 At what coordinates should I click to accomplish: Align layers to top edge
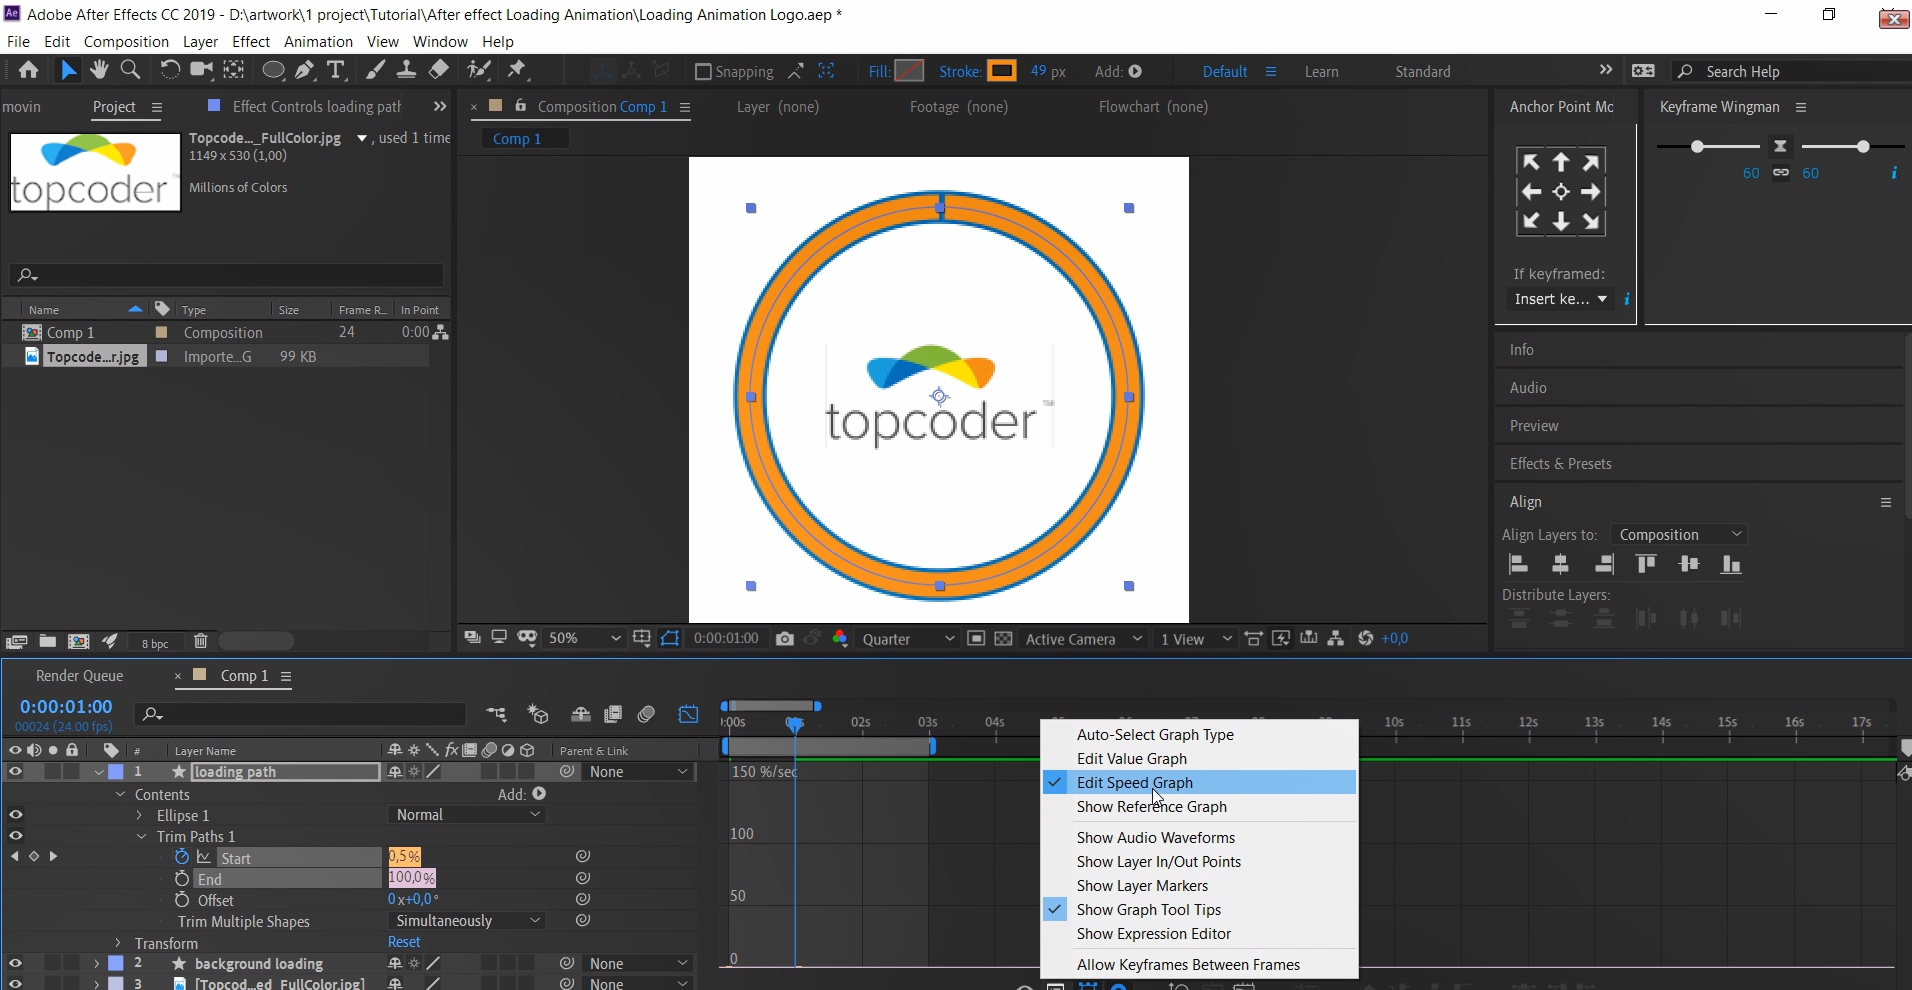[1646, 565]
